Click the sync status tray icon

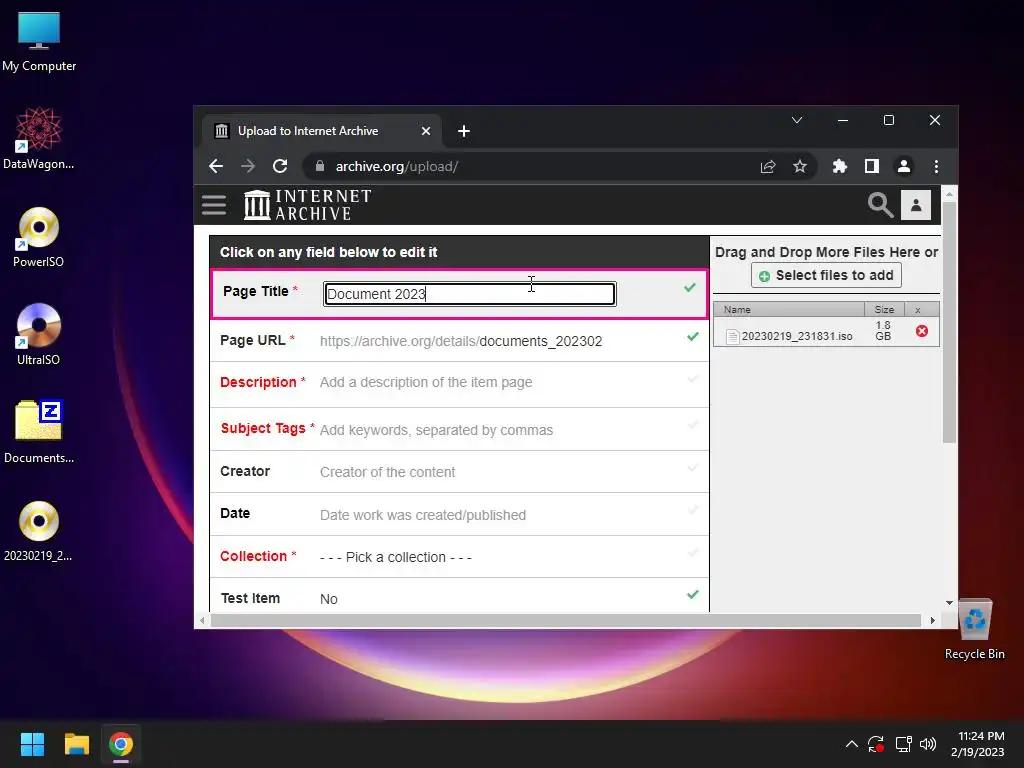click(x=876, y=744)
